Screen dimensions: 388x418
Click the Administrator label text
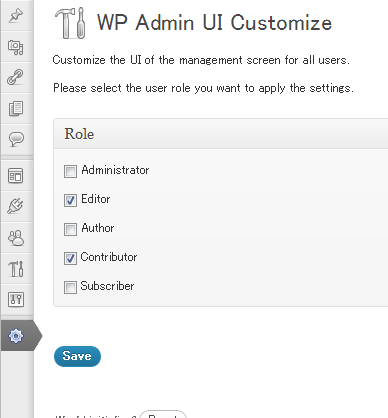(x=115, y=170)
